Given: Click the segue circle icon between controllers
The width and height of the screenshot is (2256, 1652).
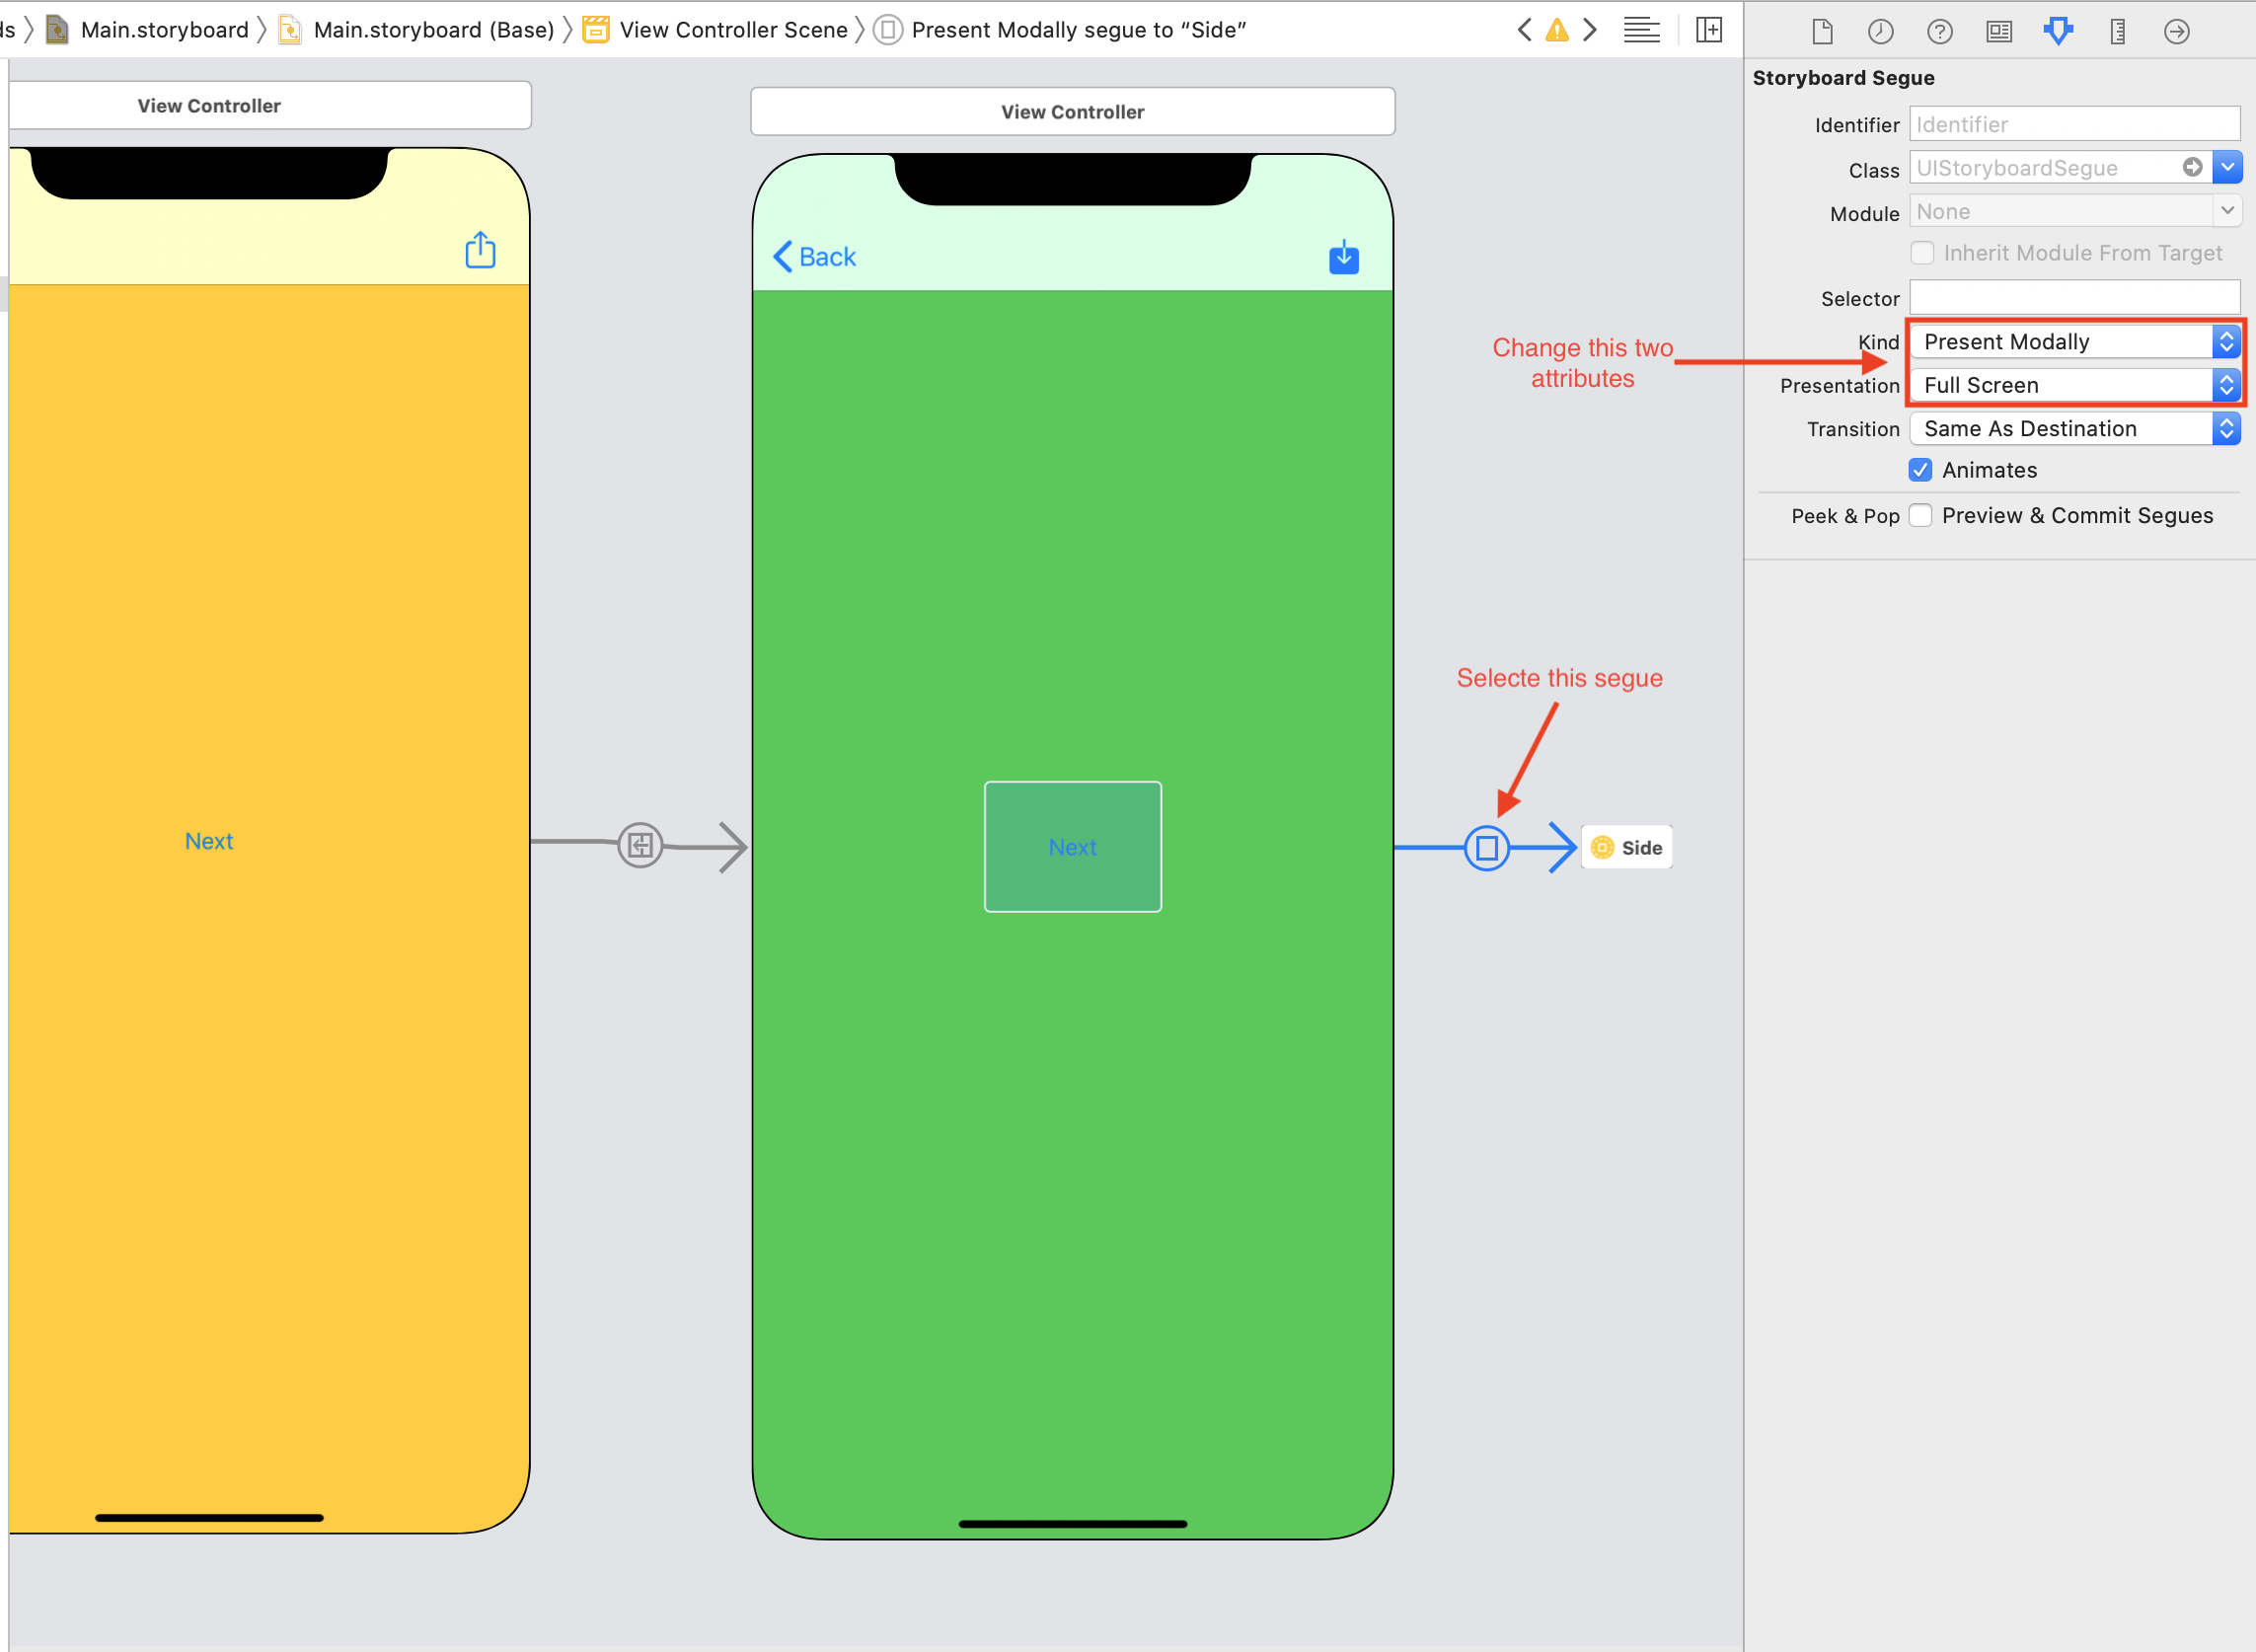Looking at the screenshot, I should click(x=1487, y=846).
